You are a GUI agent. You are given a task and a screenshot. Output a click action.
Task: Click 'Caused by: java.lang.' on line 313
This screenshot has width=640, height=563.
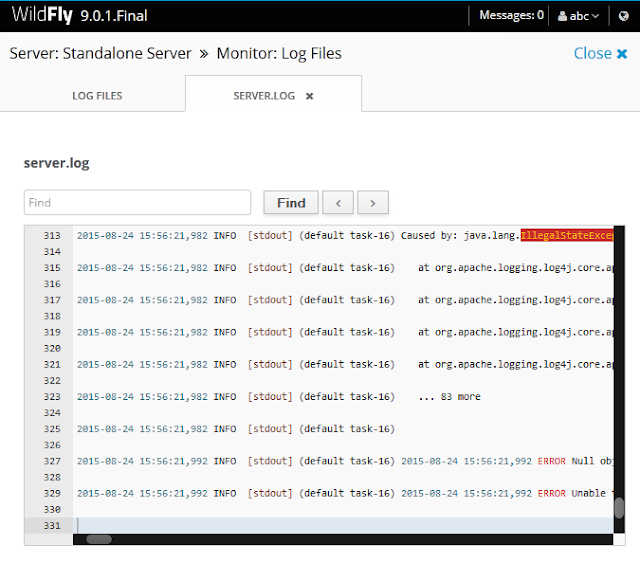tap(460, 236)
